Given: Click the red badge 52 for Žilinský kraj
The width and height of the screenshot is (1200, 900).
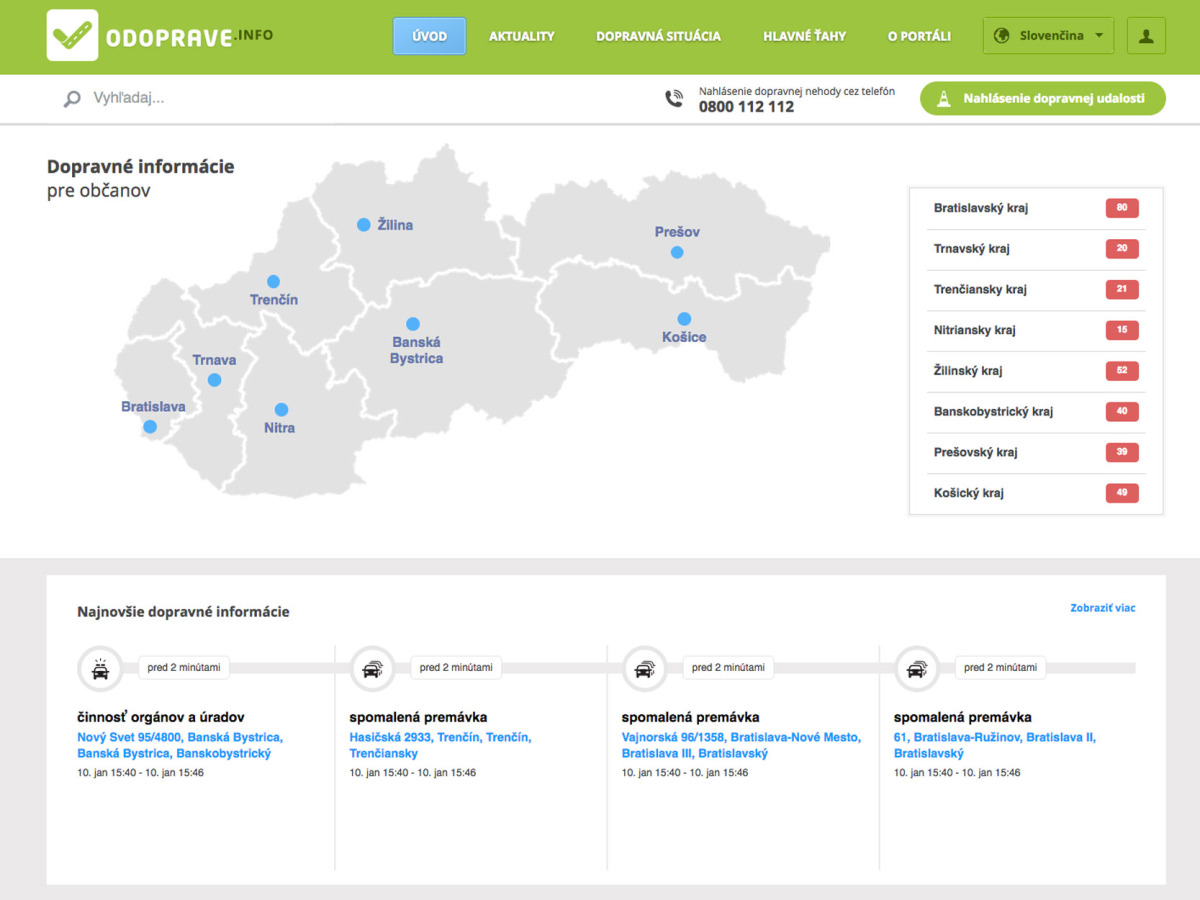Looking at the screenshot, I should coord(1122,371).
